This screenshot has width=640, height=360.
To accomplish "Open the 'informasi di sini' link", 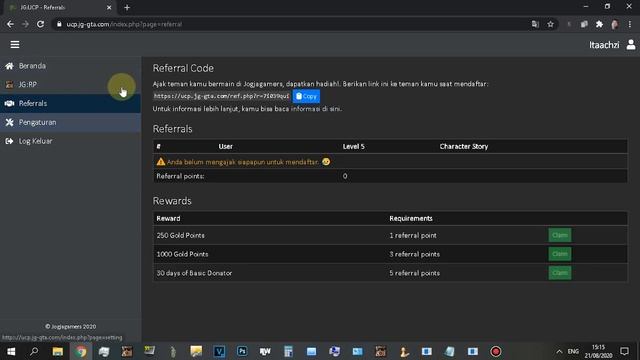I will [x=316, y=109].
